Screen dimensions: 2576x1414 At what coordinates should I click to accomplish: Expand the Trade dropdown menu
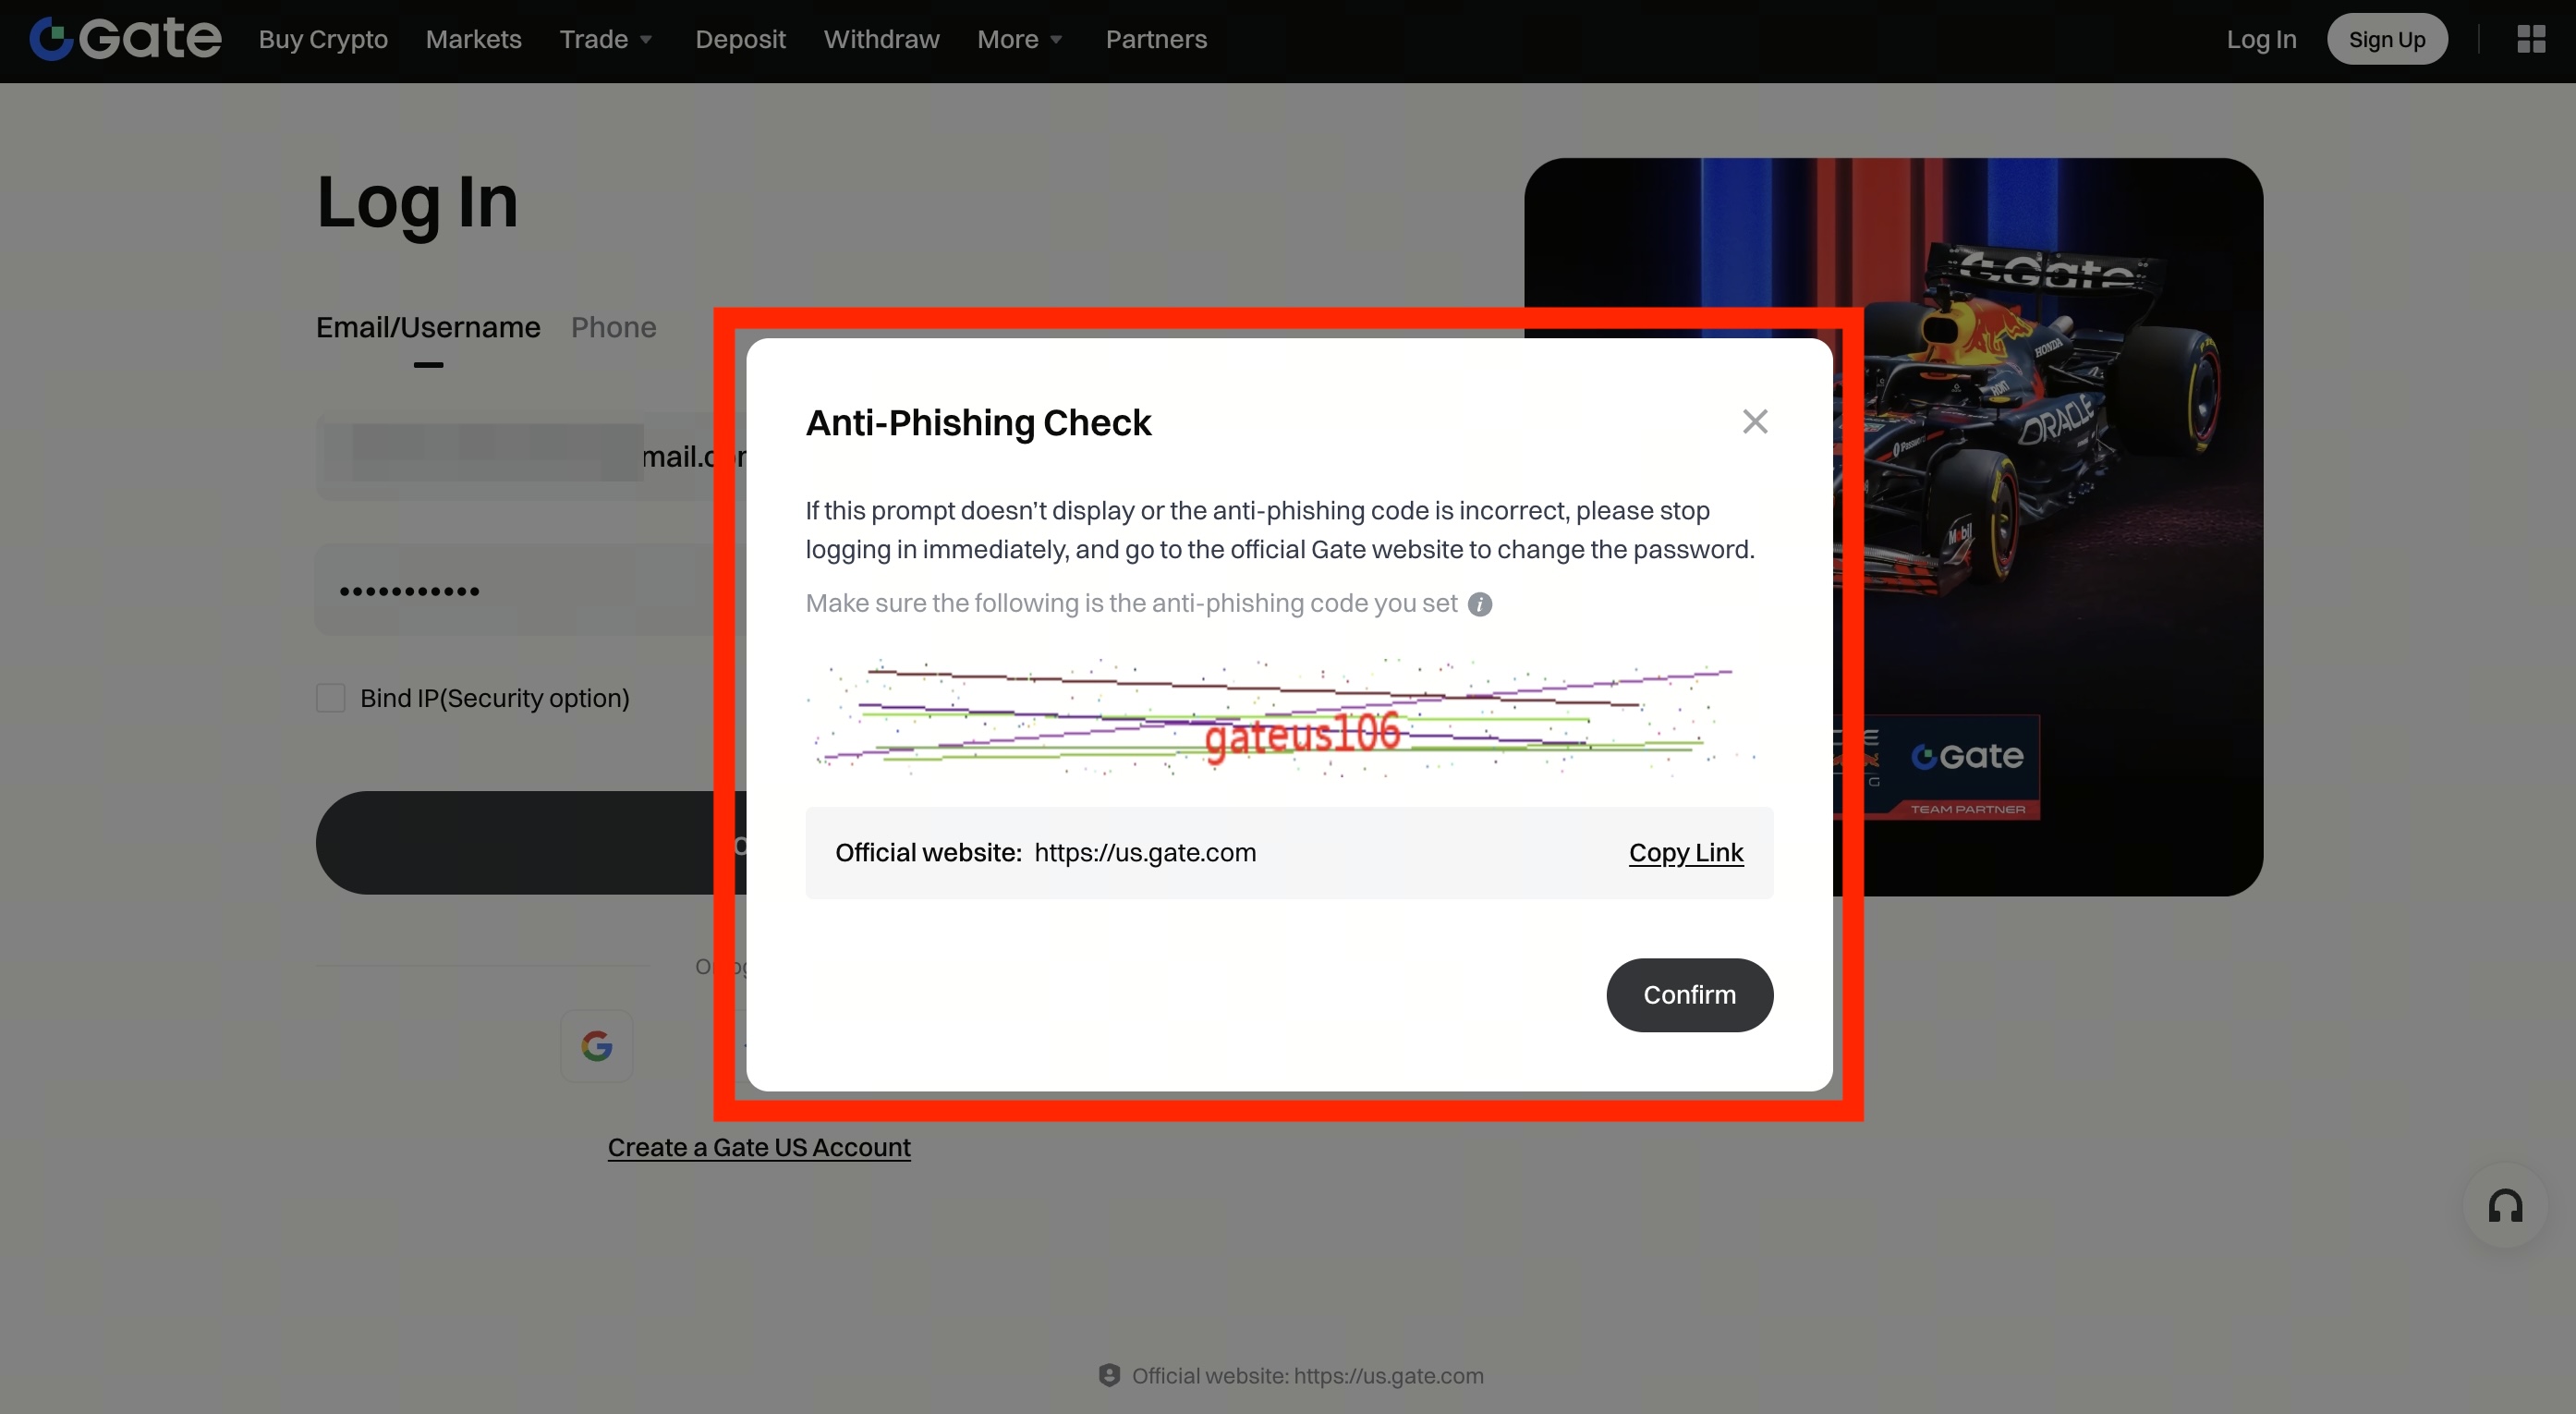(605, 39)
